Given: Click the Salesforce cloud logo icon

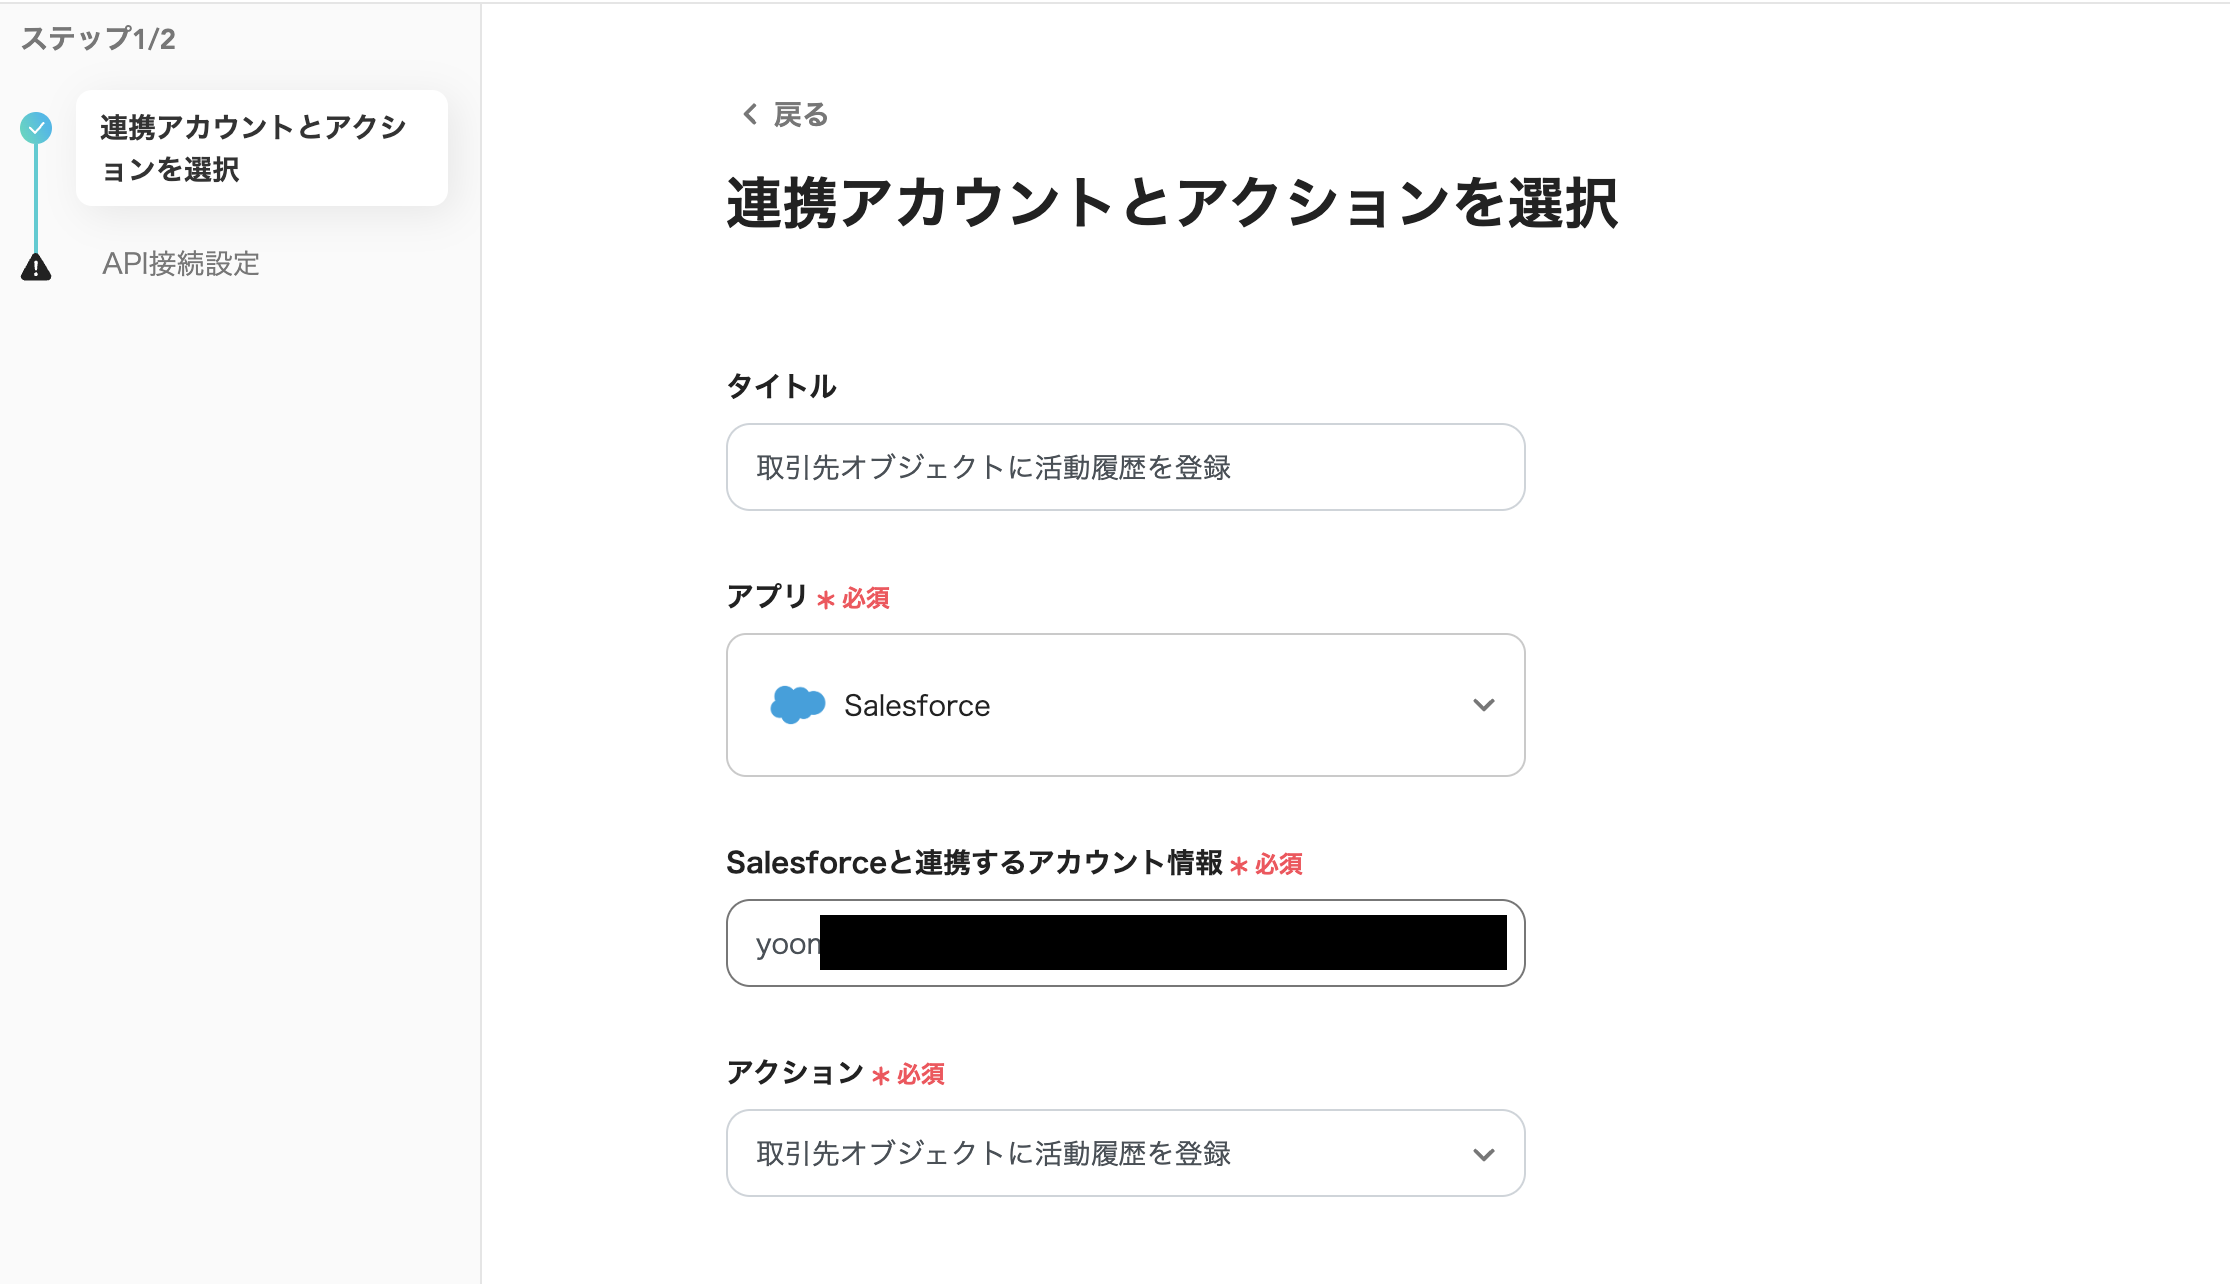Looking at the screenshot, I should click(795, 705).
